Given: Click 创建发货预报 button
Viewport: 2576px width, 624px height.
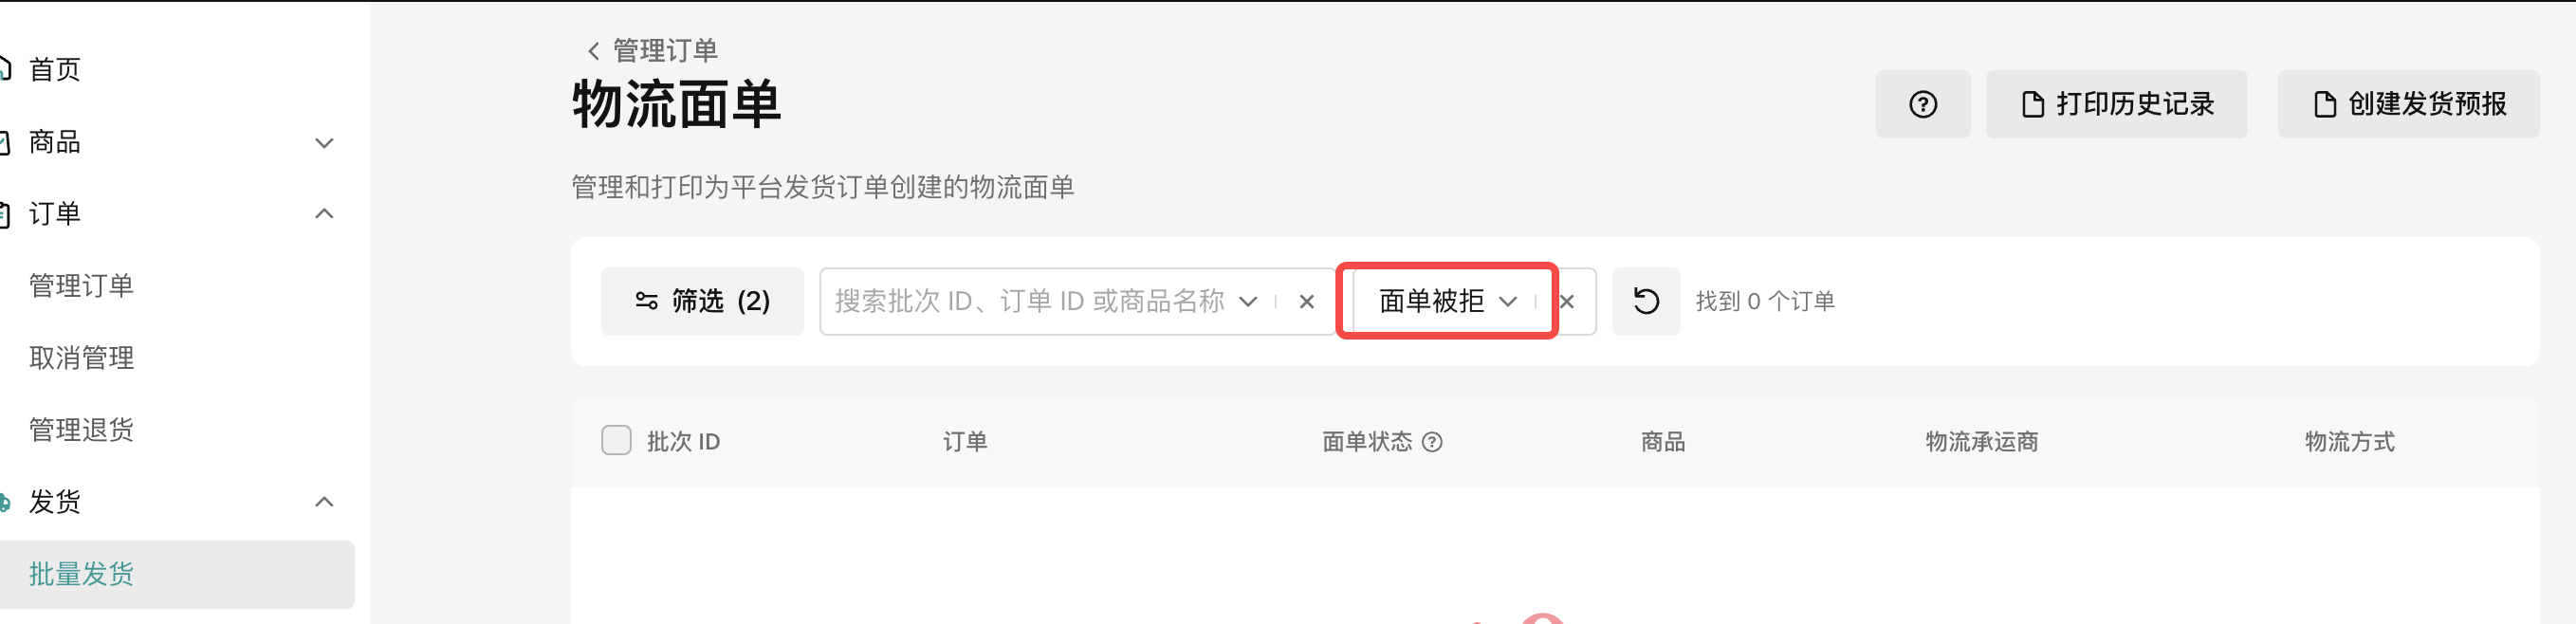Looking at the screenshot, I should (2408, 104).
